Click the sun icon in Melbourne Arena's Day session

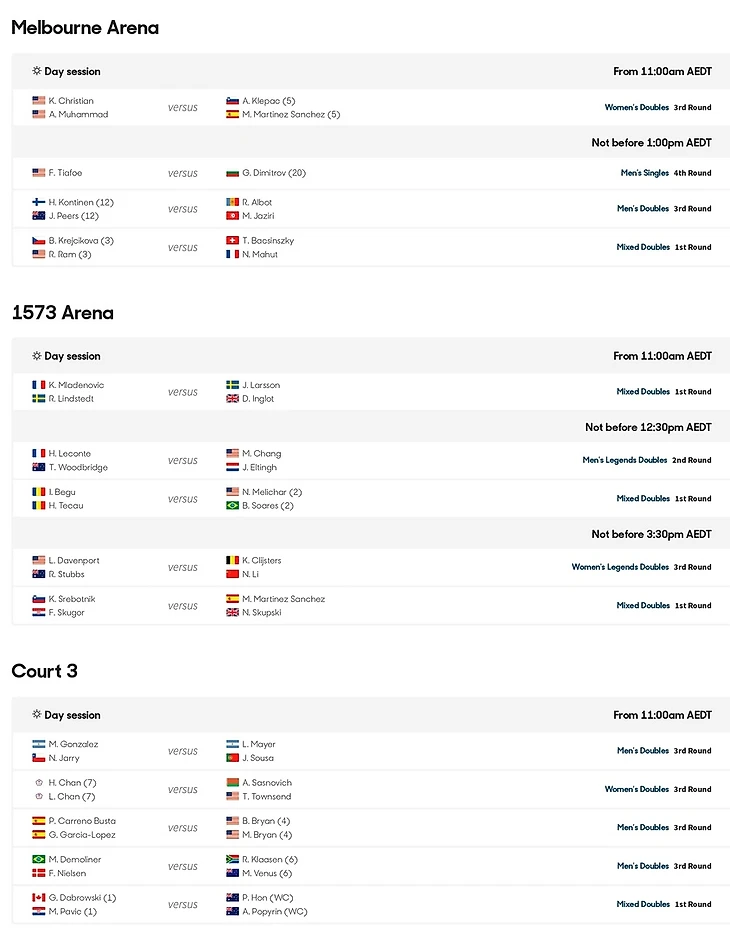pos(37,72)
